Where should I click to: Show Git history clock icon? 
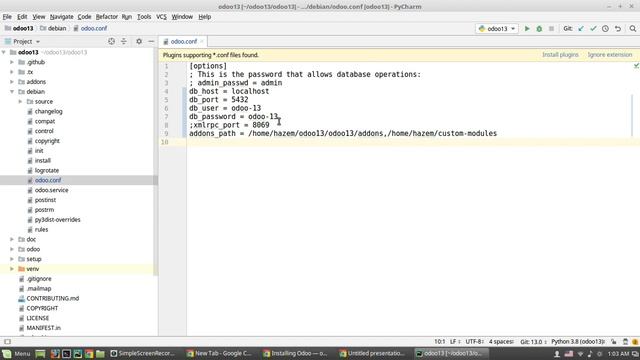tap(605, 29)
